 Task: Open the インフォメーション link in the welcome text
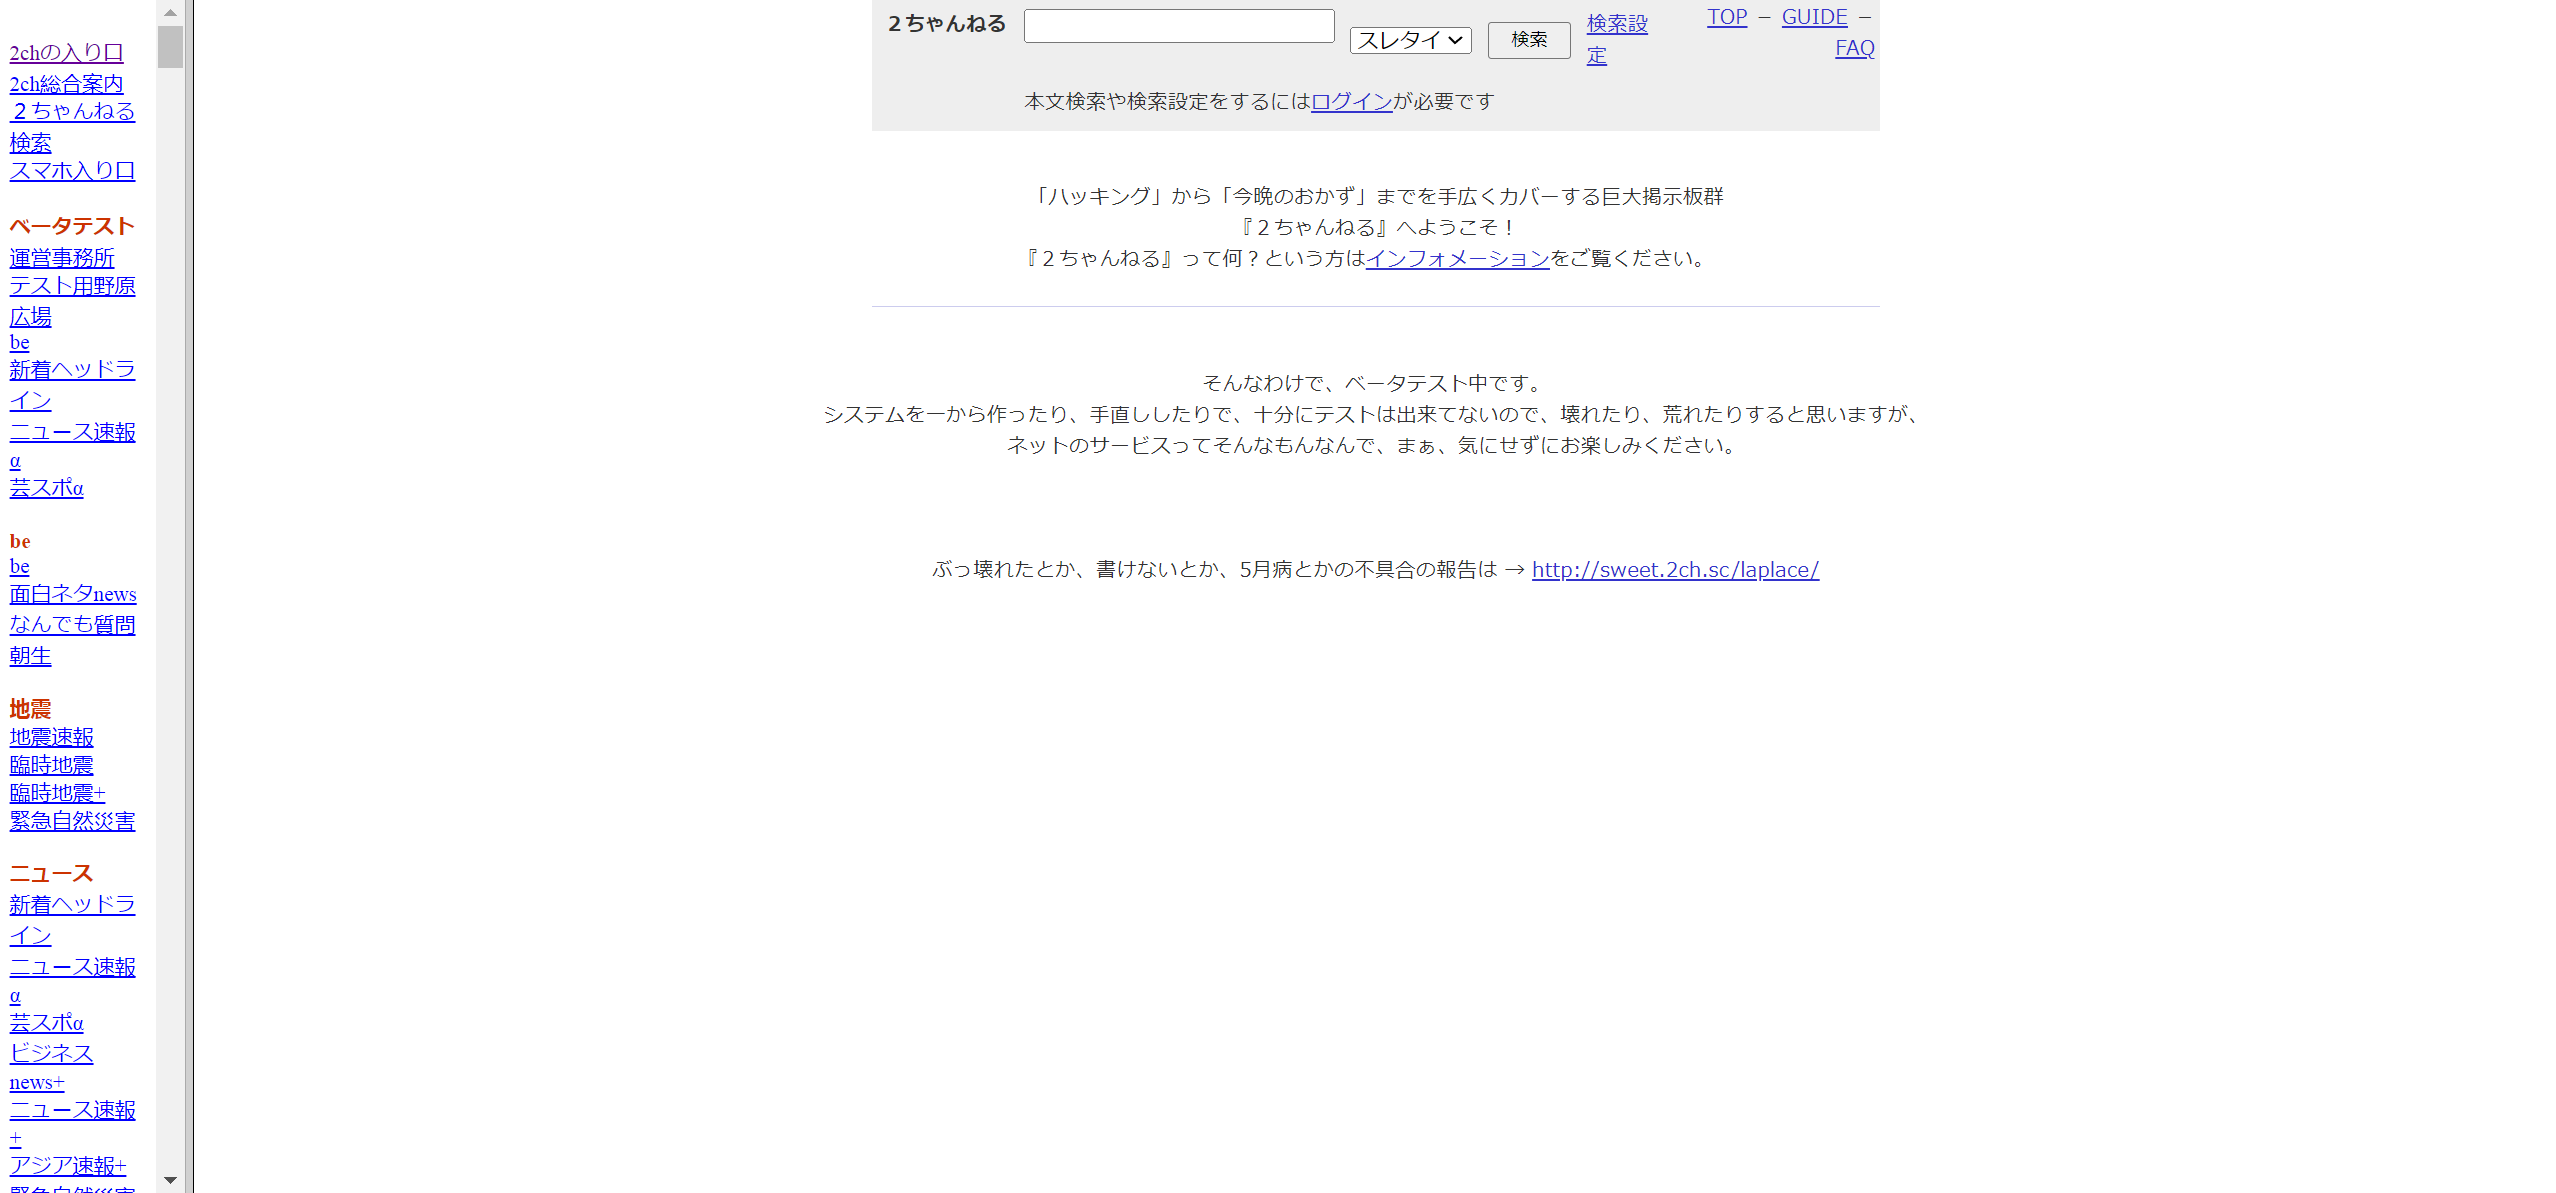click(x=1457, y=258)
